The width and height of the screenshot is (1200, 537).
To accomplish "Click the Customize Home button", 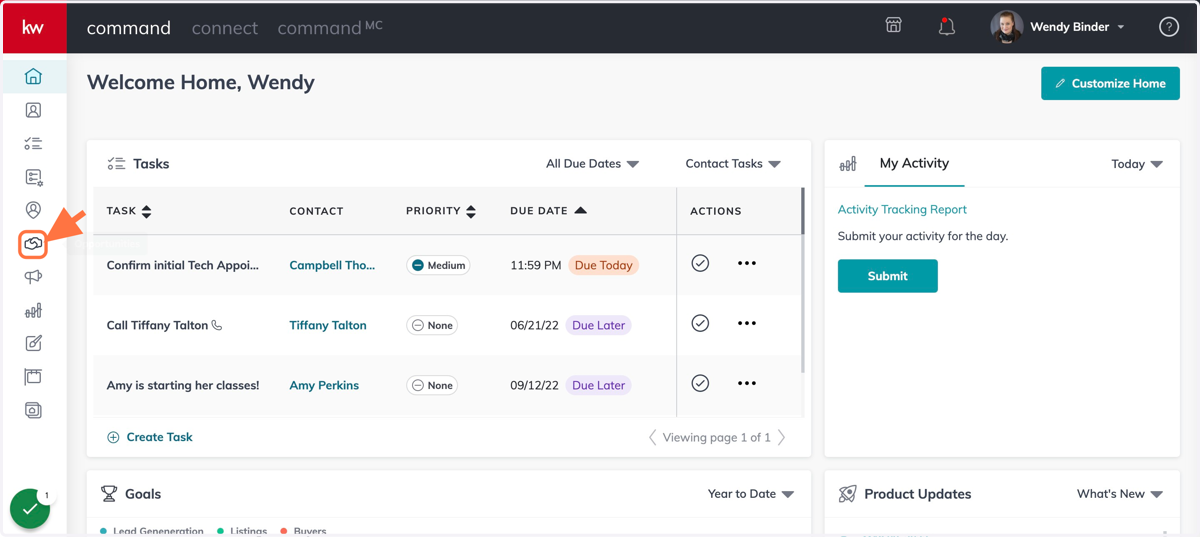I will [x=1110, y=83].
